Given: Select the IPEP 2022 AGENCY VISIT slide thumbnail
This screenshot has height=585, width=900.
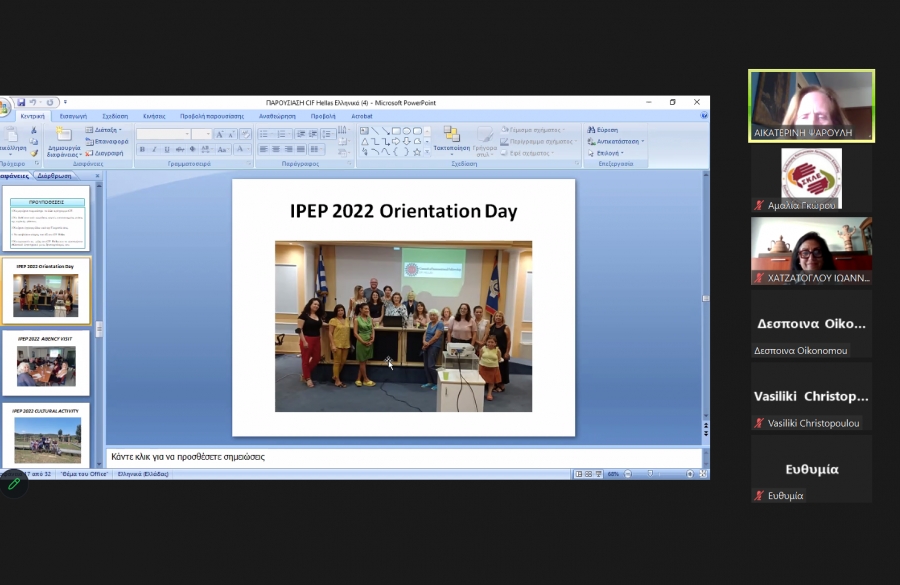Looking at the screenshot, I should (46, 363).
